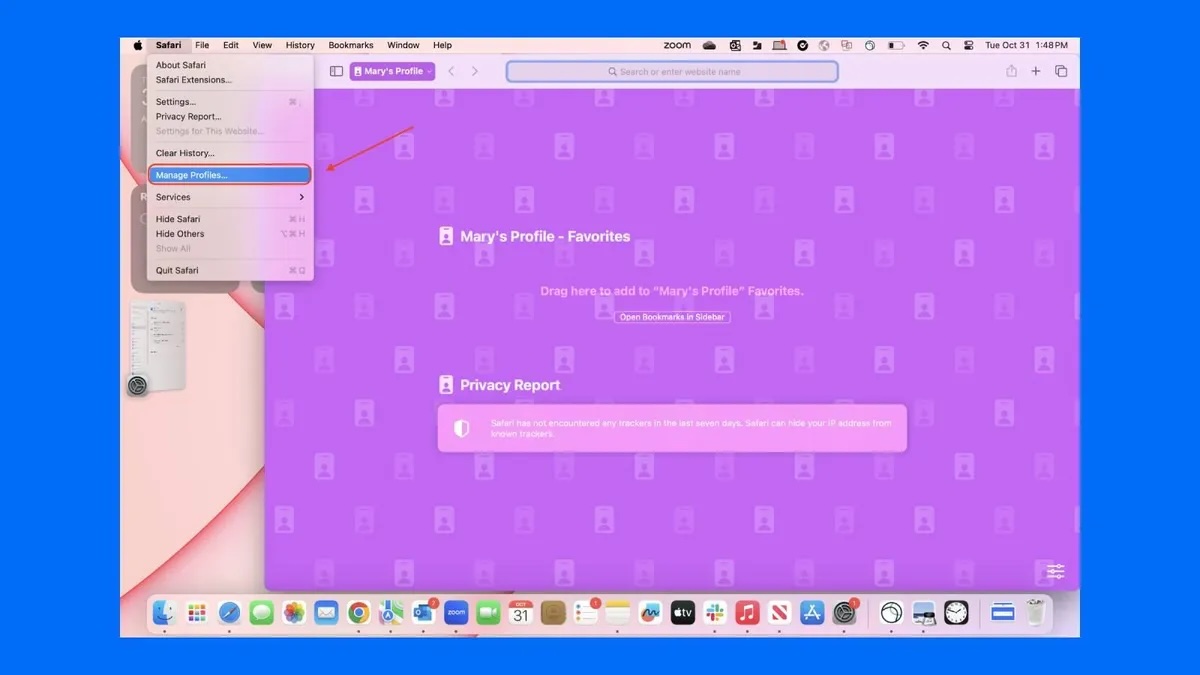1200x675 pixels.
Task: Select About Safari
Action: (230, 65)
